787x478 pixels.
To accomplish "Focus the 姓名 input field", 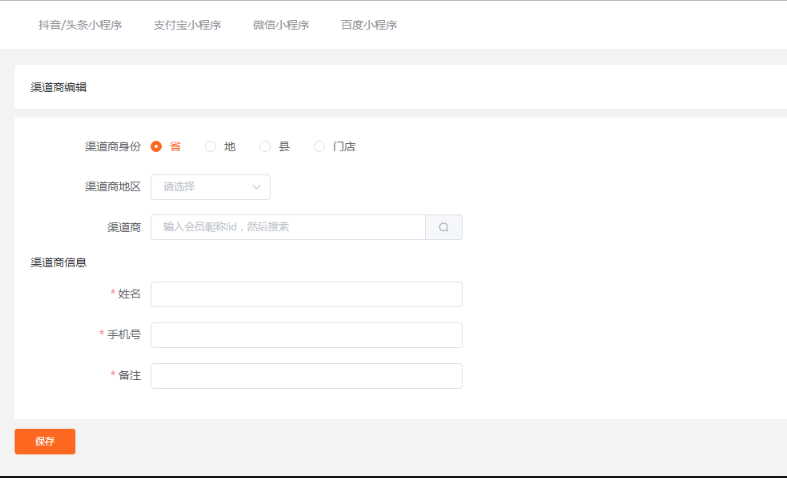I will coord(306,294).
